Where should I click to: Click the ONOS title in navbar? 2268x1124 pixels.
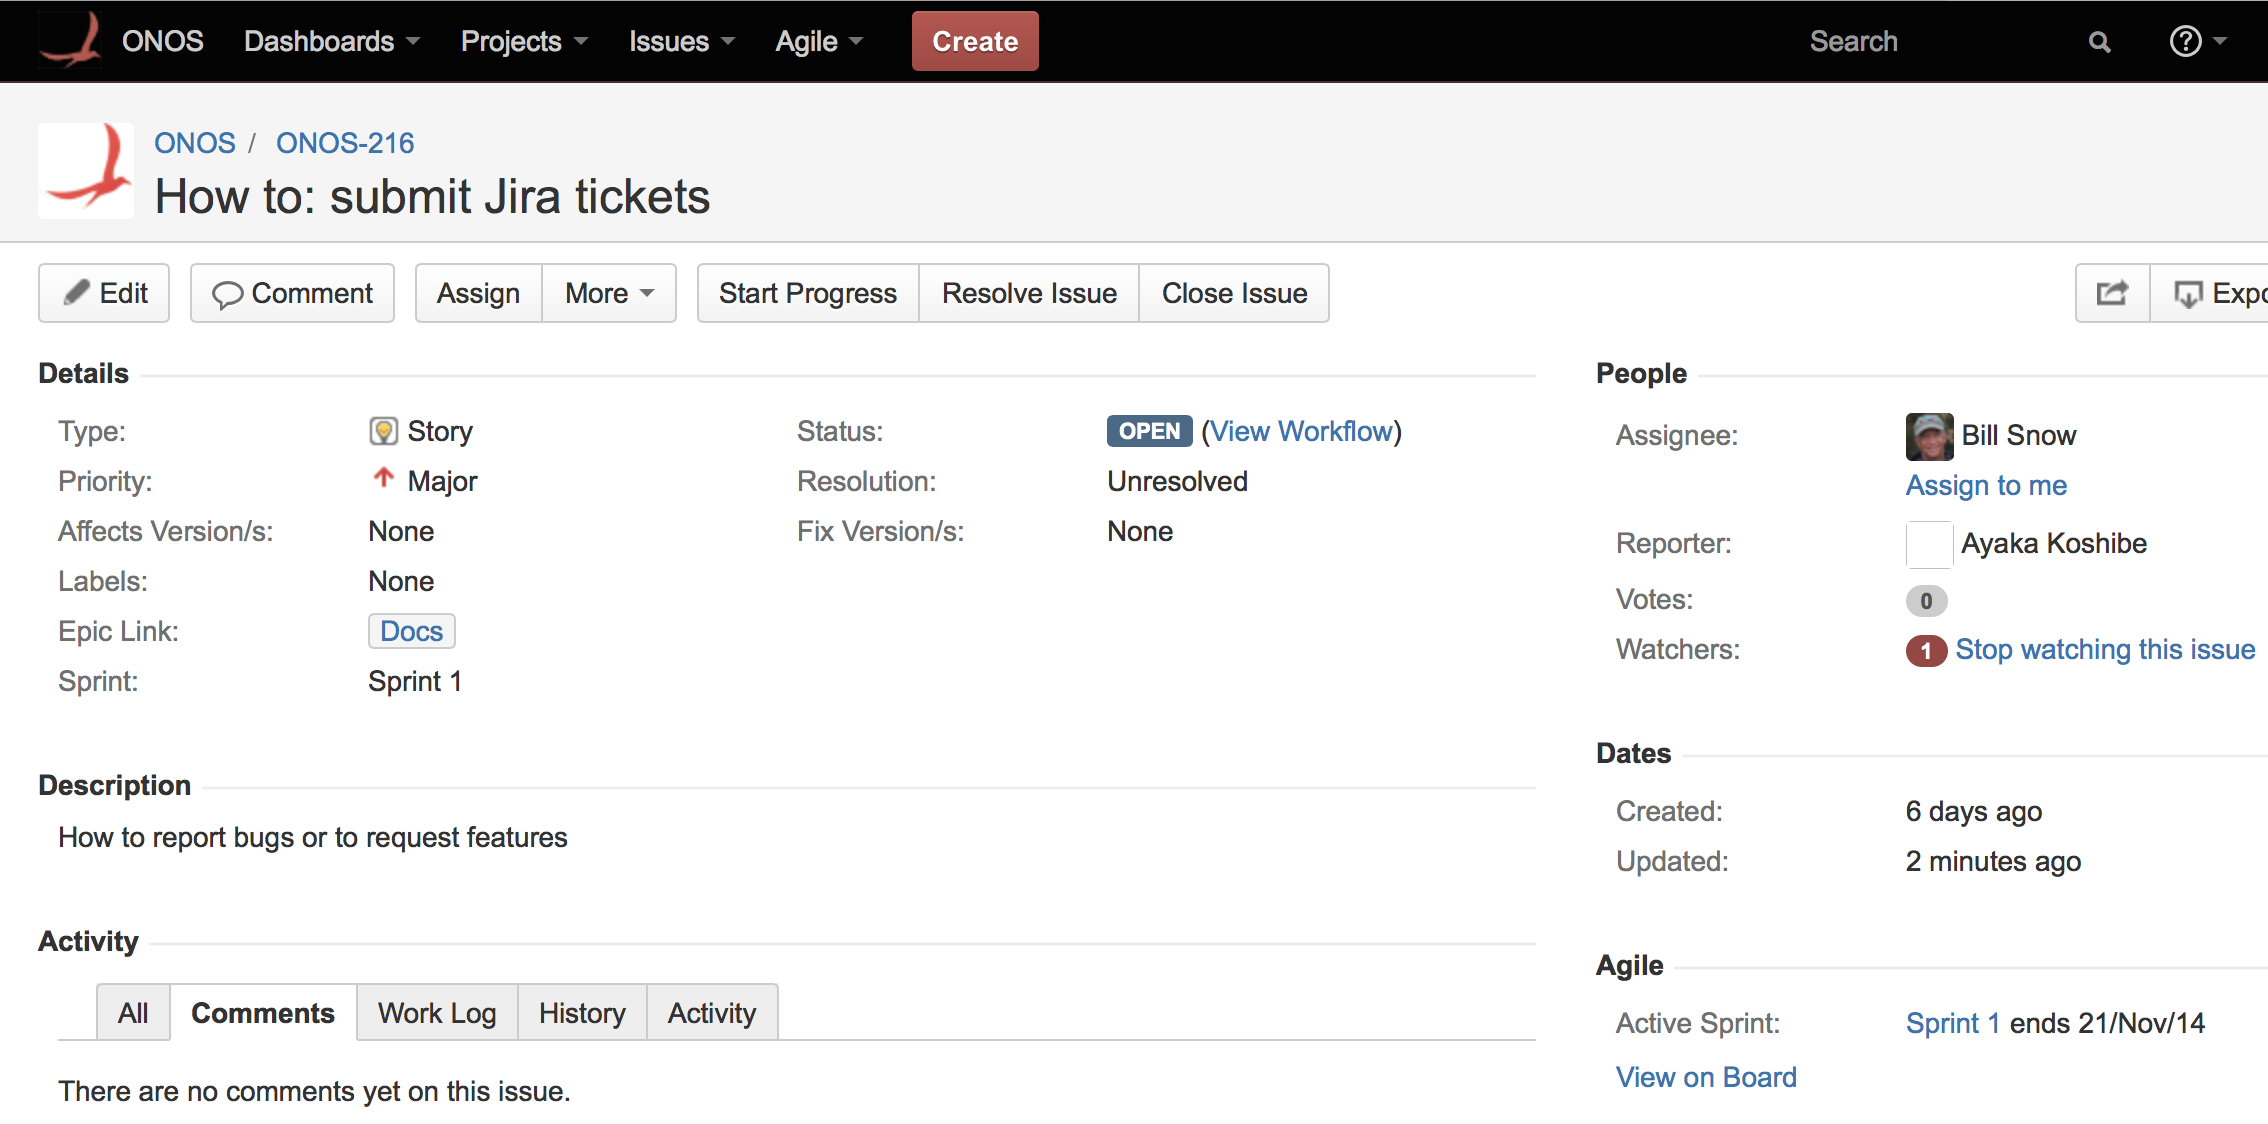pyautogui.click(x=163, y=41)
